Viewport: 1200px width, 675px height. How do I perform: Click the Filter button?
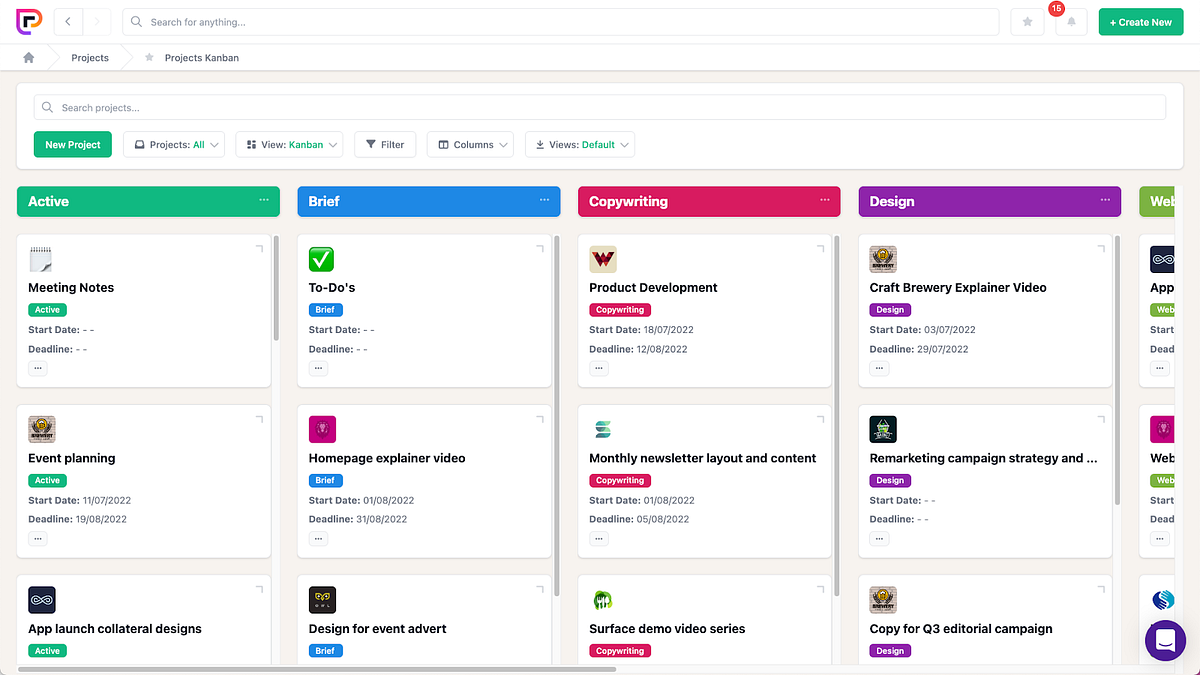(x=385, y=145)
